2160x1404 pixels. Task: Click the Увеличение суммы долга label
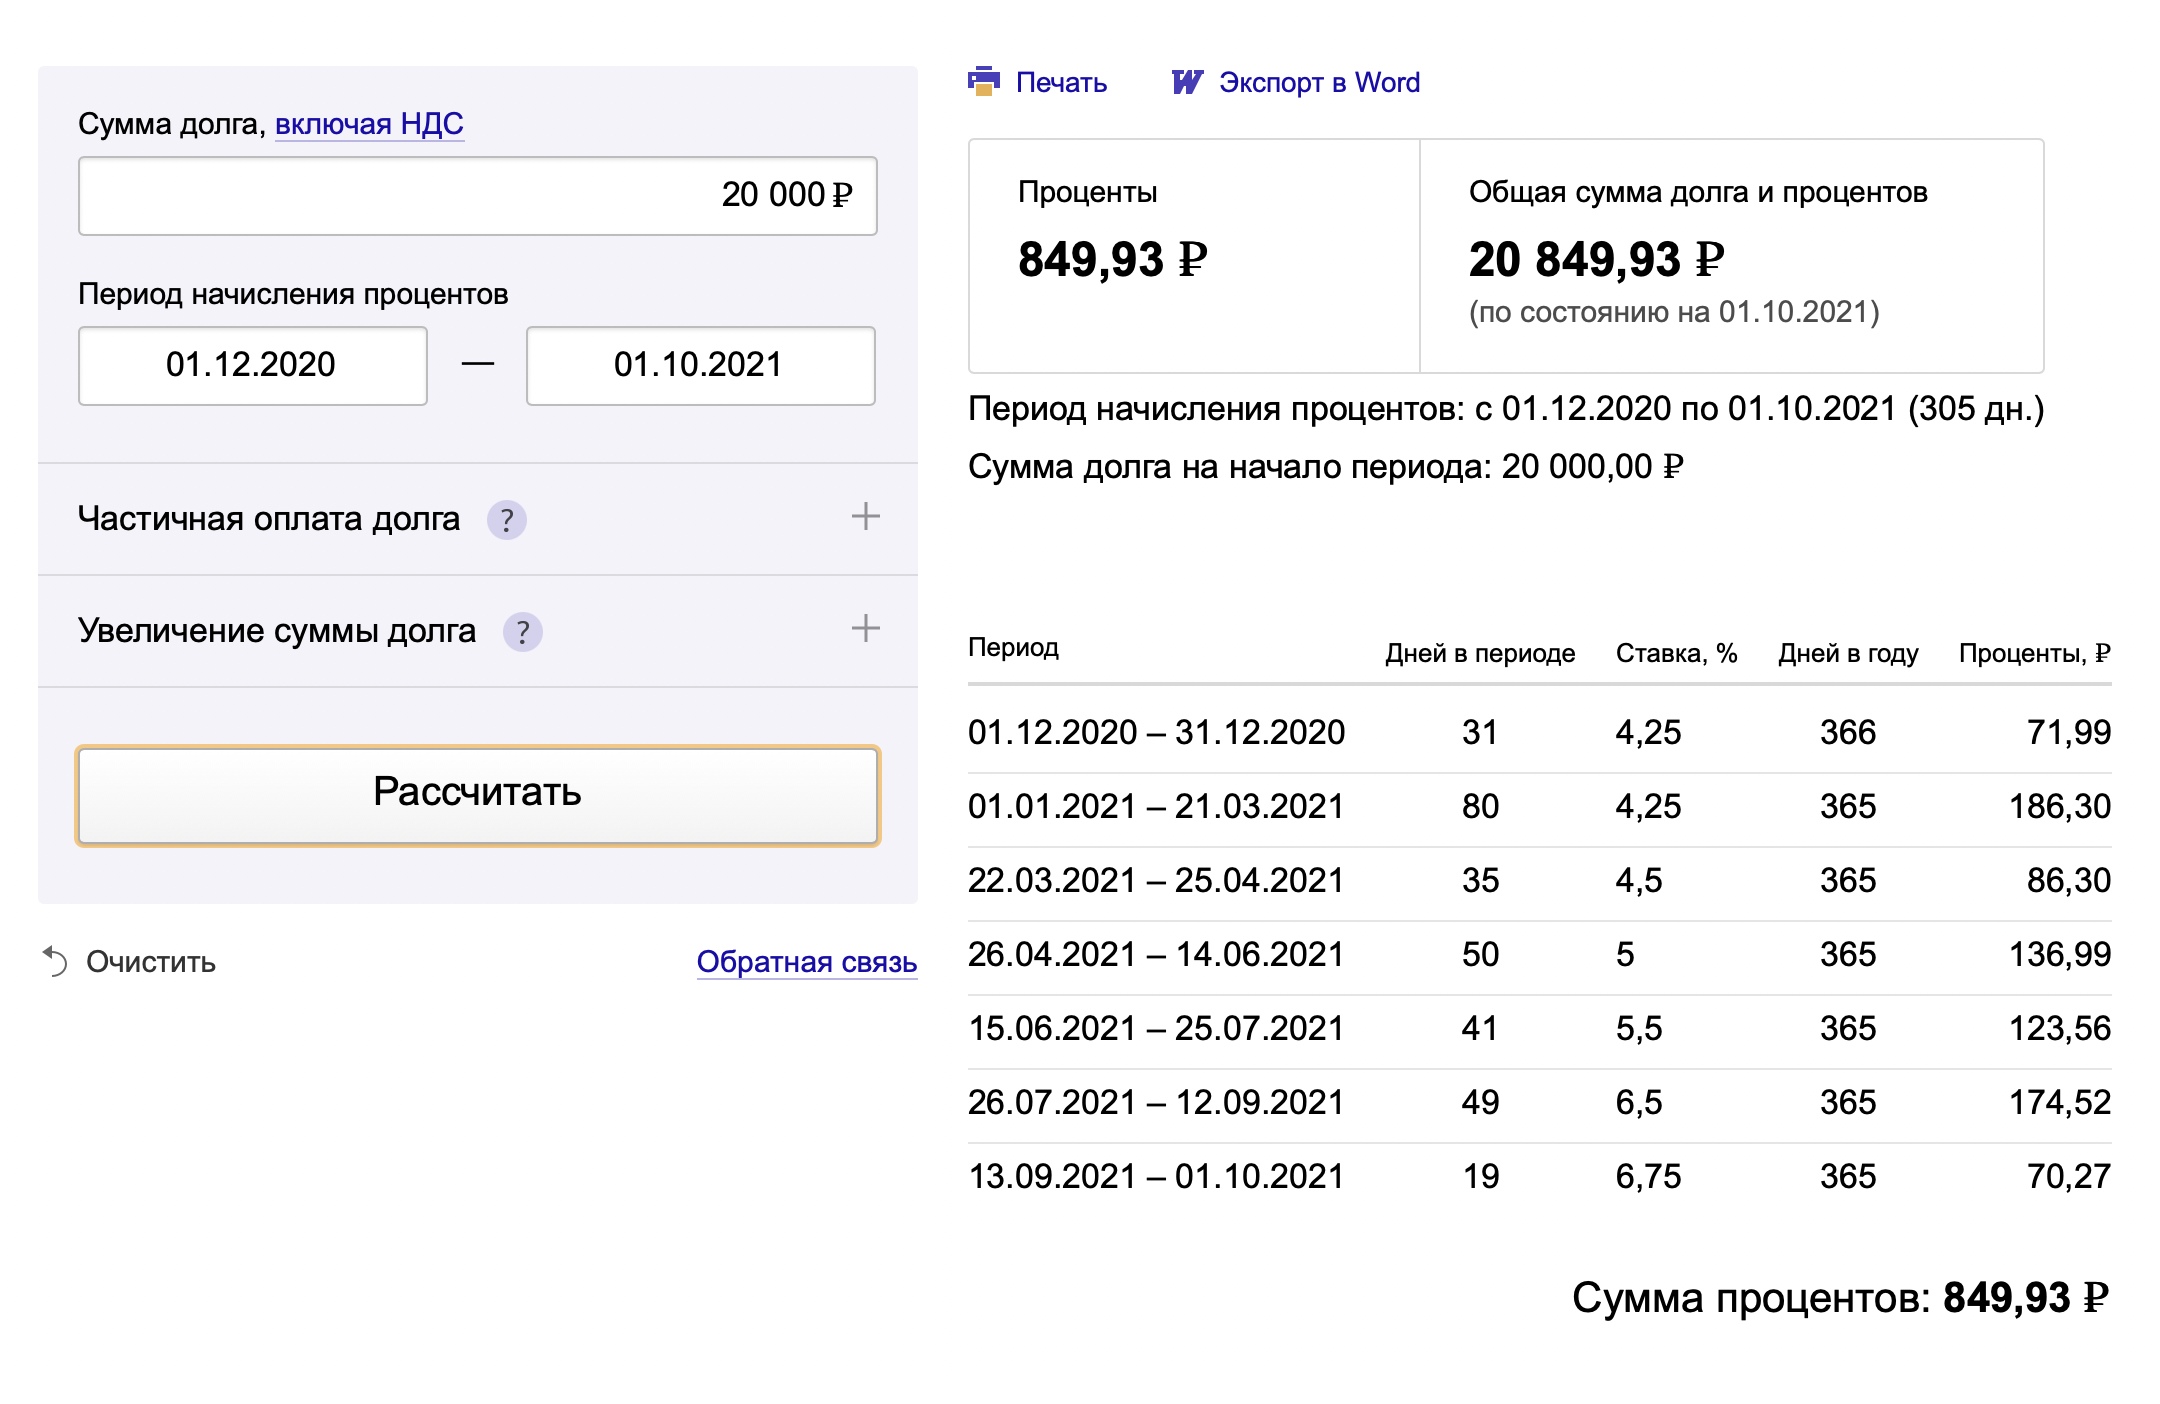pyautogui.click(x=277, y=631)
